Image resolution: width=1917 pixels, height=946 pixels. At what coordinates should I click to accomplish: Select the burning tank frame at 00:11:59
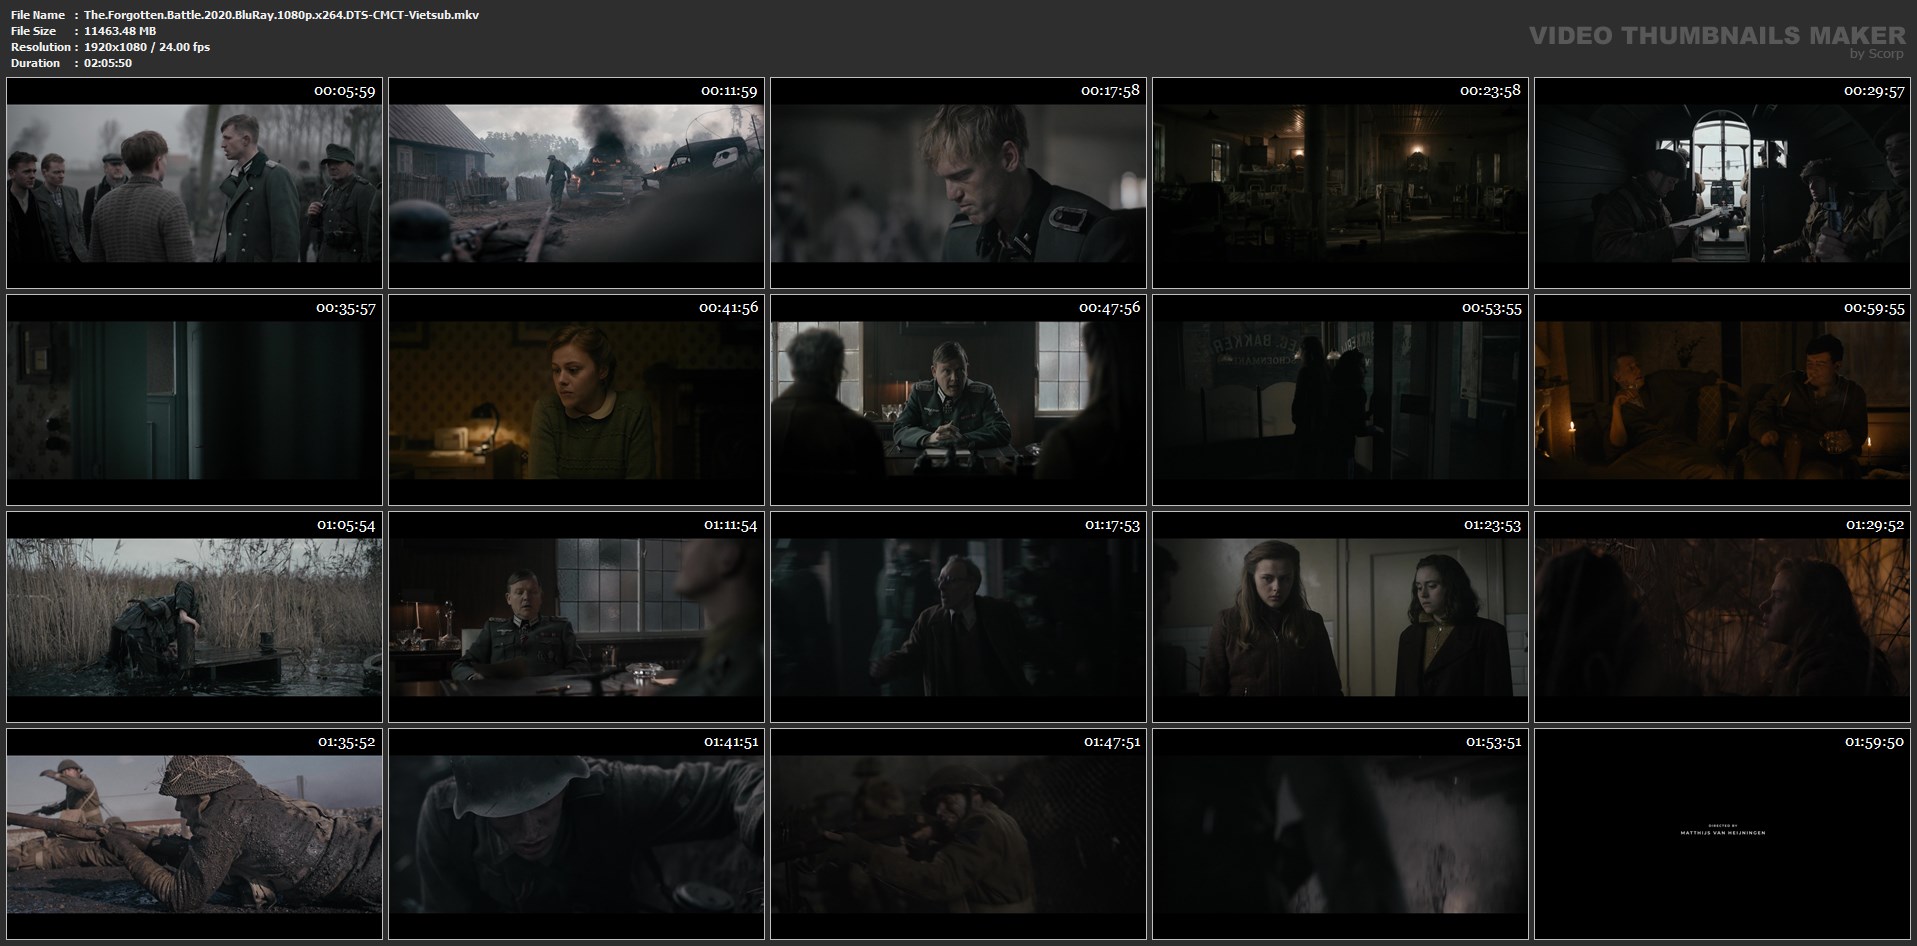pos(576,183)
